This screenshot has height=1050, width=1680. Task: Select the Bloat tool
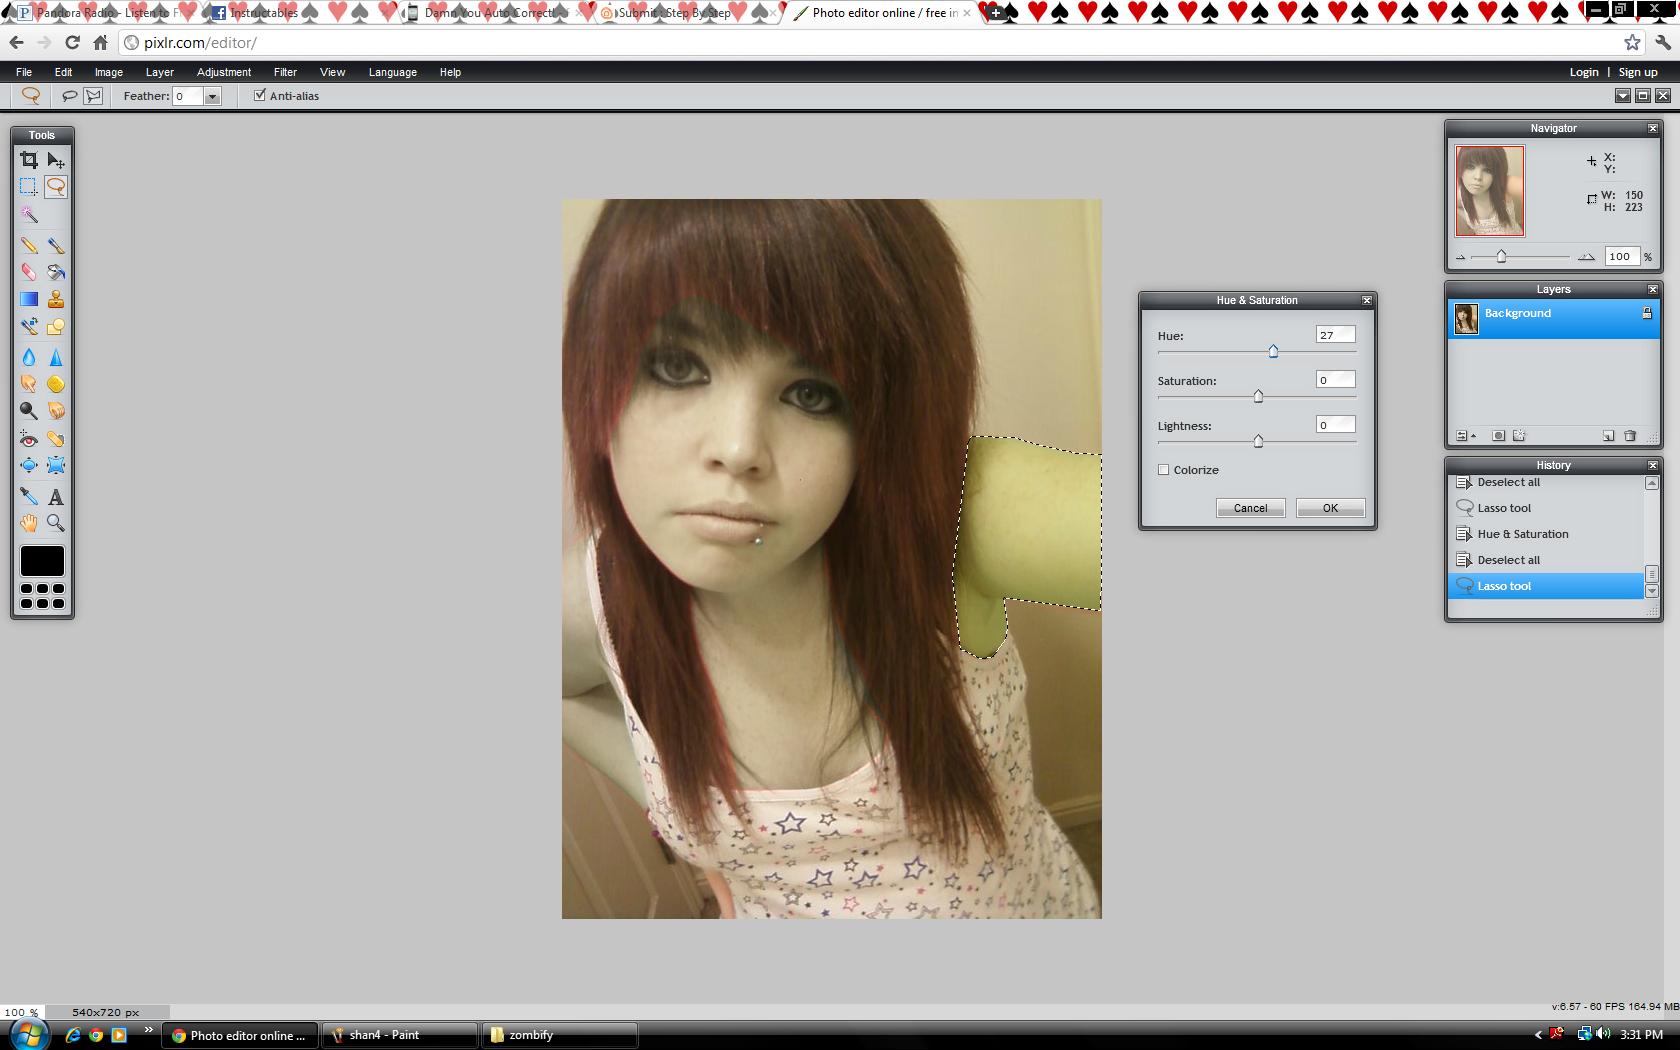coord(29,465)
